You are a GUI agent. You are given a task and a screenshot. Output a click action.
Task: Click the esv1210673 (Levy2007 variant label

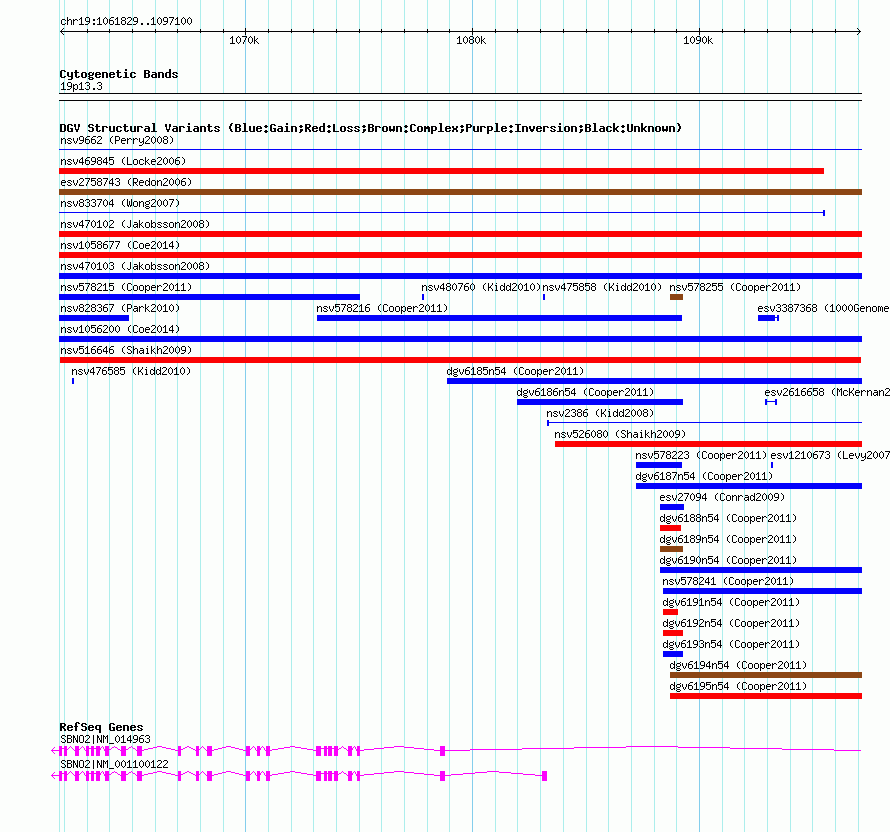(830, 455)
